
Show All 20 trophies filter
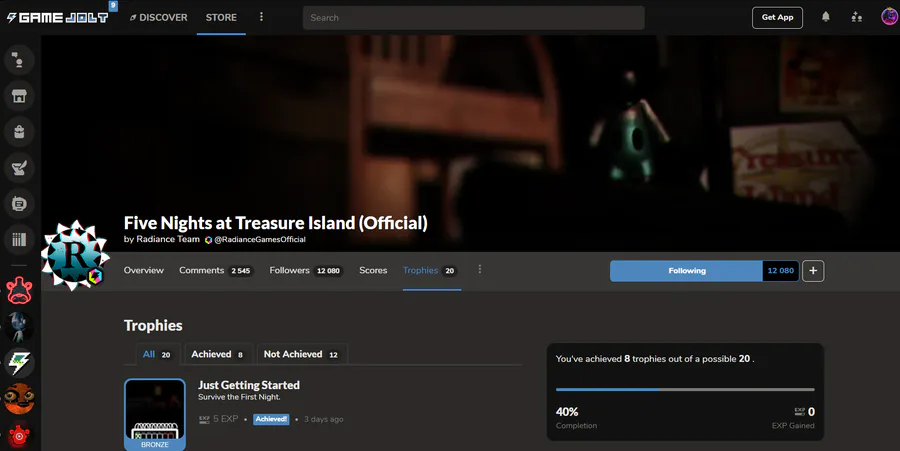157,354
